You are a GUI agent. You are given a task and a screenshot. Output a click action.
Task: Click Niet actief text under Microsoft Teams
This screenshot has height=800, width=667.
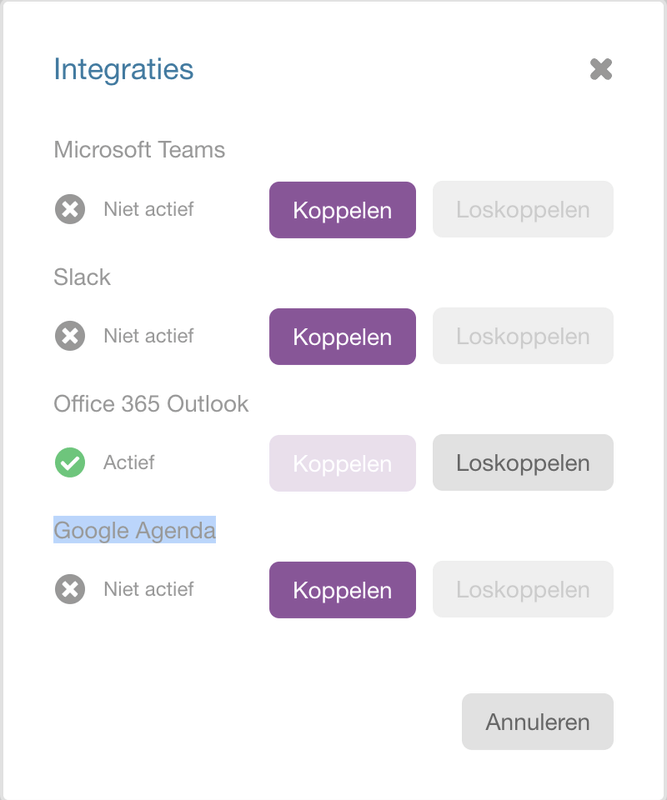[149, 209]
